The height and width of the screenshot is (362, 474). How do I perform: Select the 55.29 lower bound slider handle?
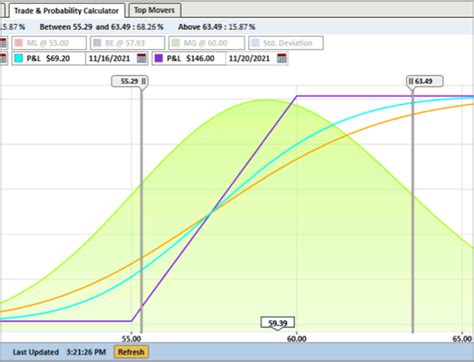coord(130,81)
